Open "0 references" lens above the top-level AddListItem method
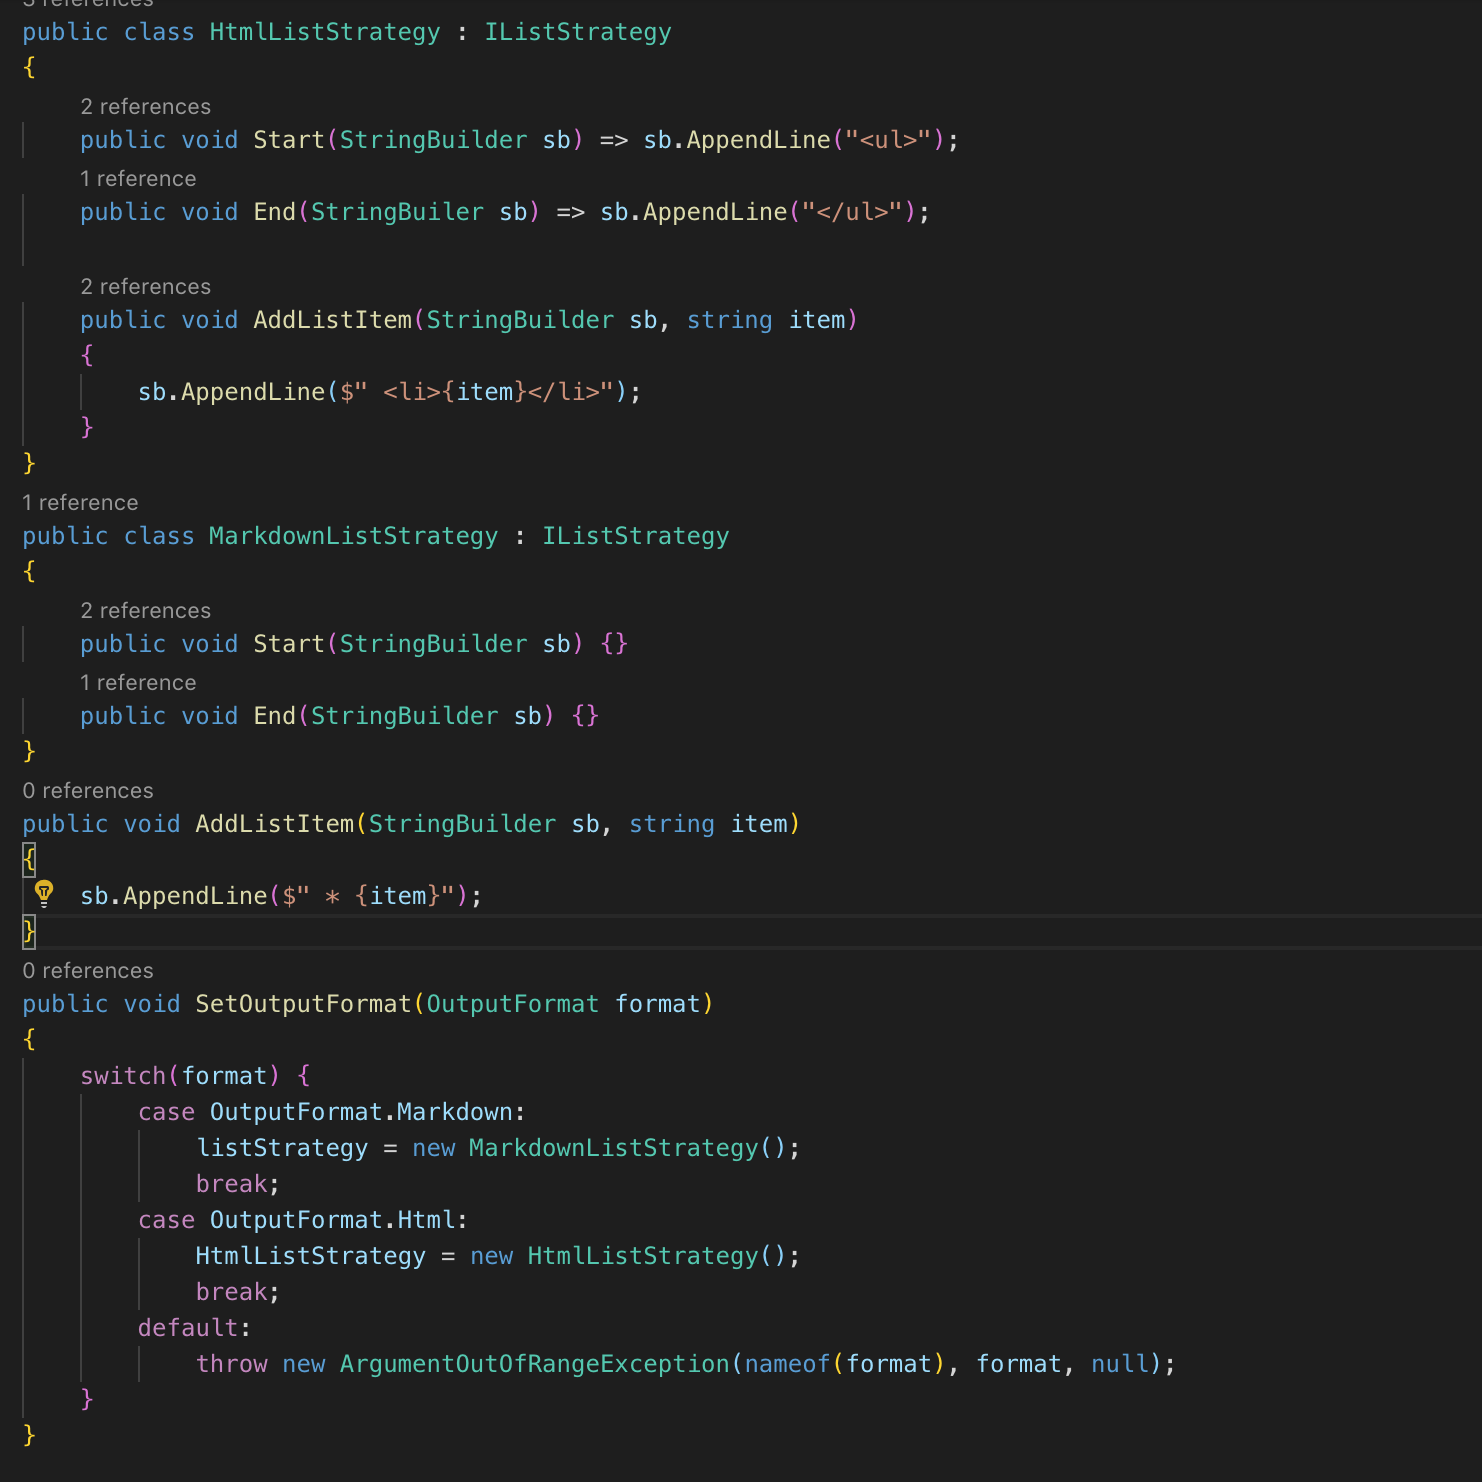The height and width of the screenshot is (1482, 1482). point(88,791)
